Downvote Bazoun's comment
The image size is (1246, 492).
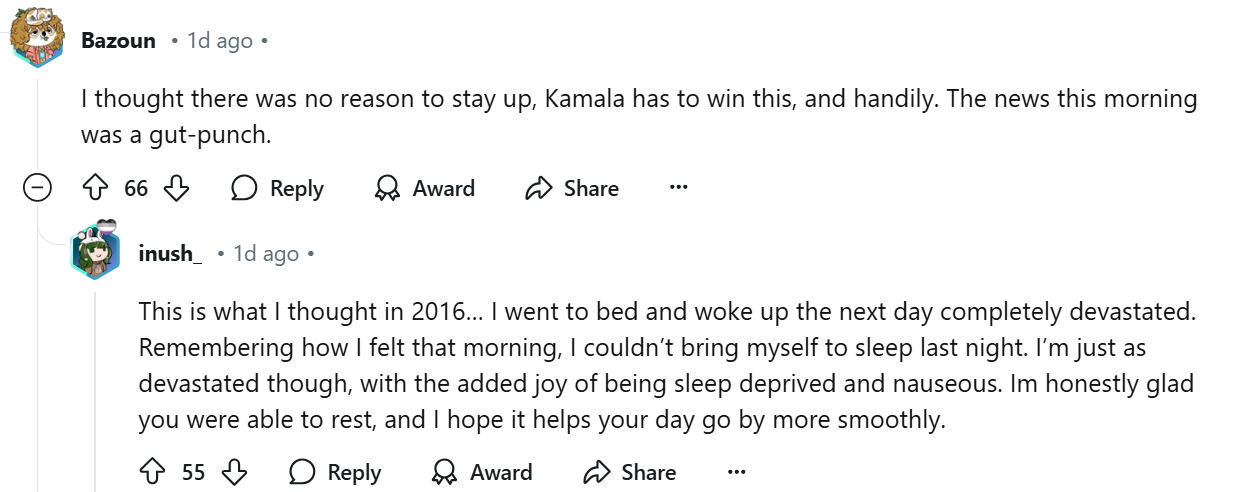pyautogui.click(x=176, y=188)
